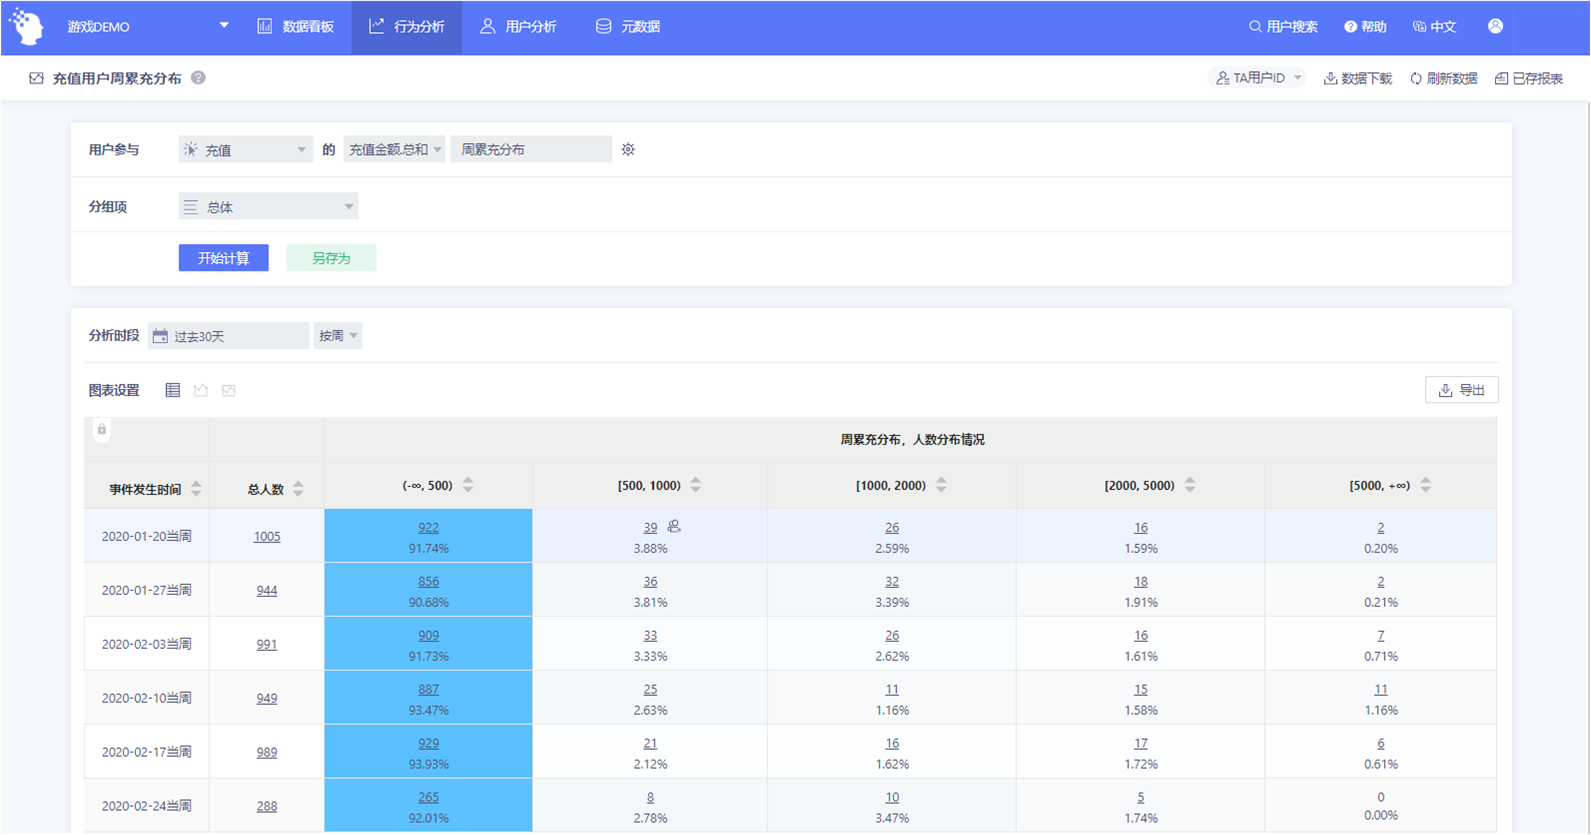Click the 33 value link
This screenshot has height=835, width=1591.
pos(650,636)
